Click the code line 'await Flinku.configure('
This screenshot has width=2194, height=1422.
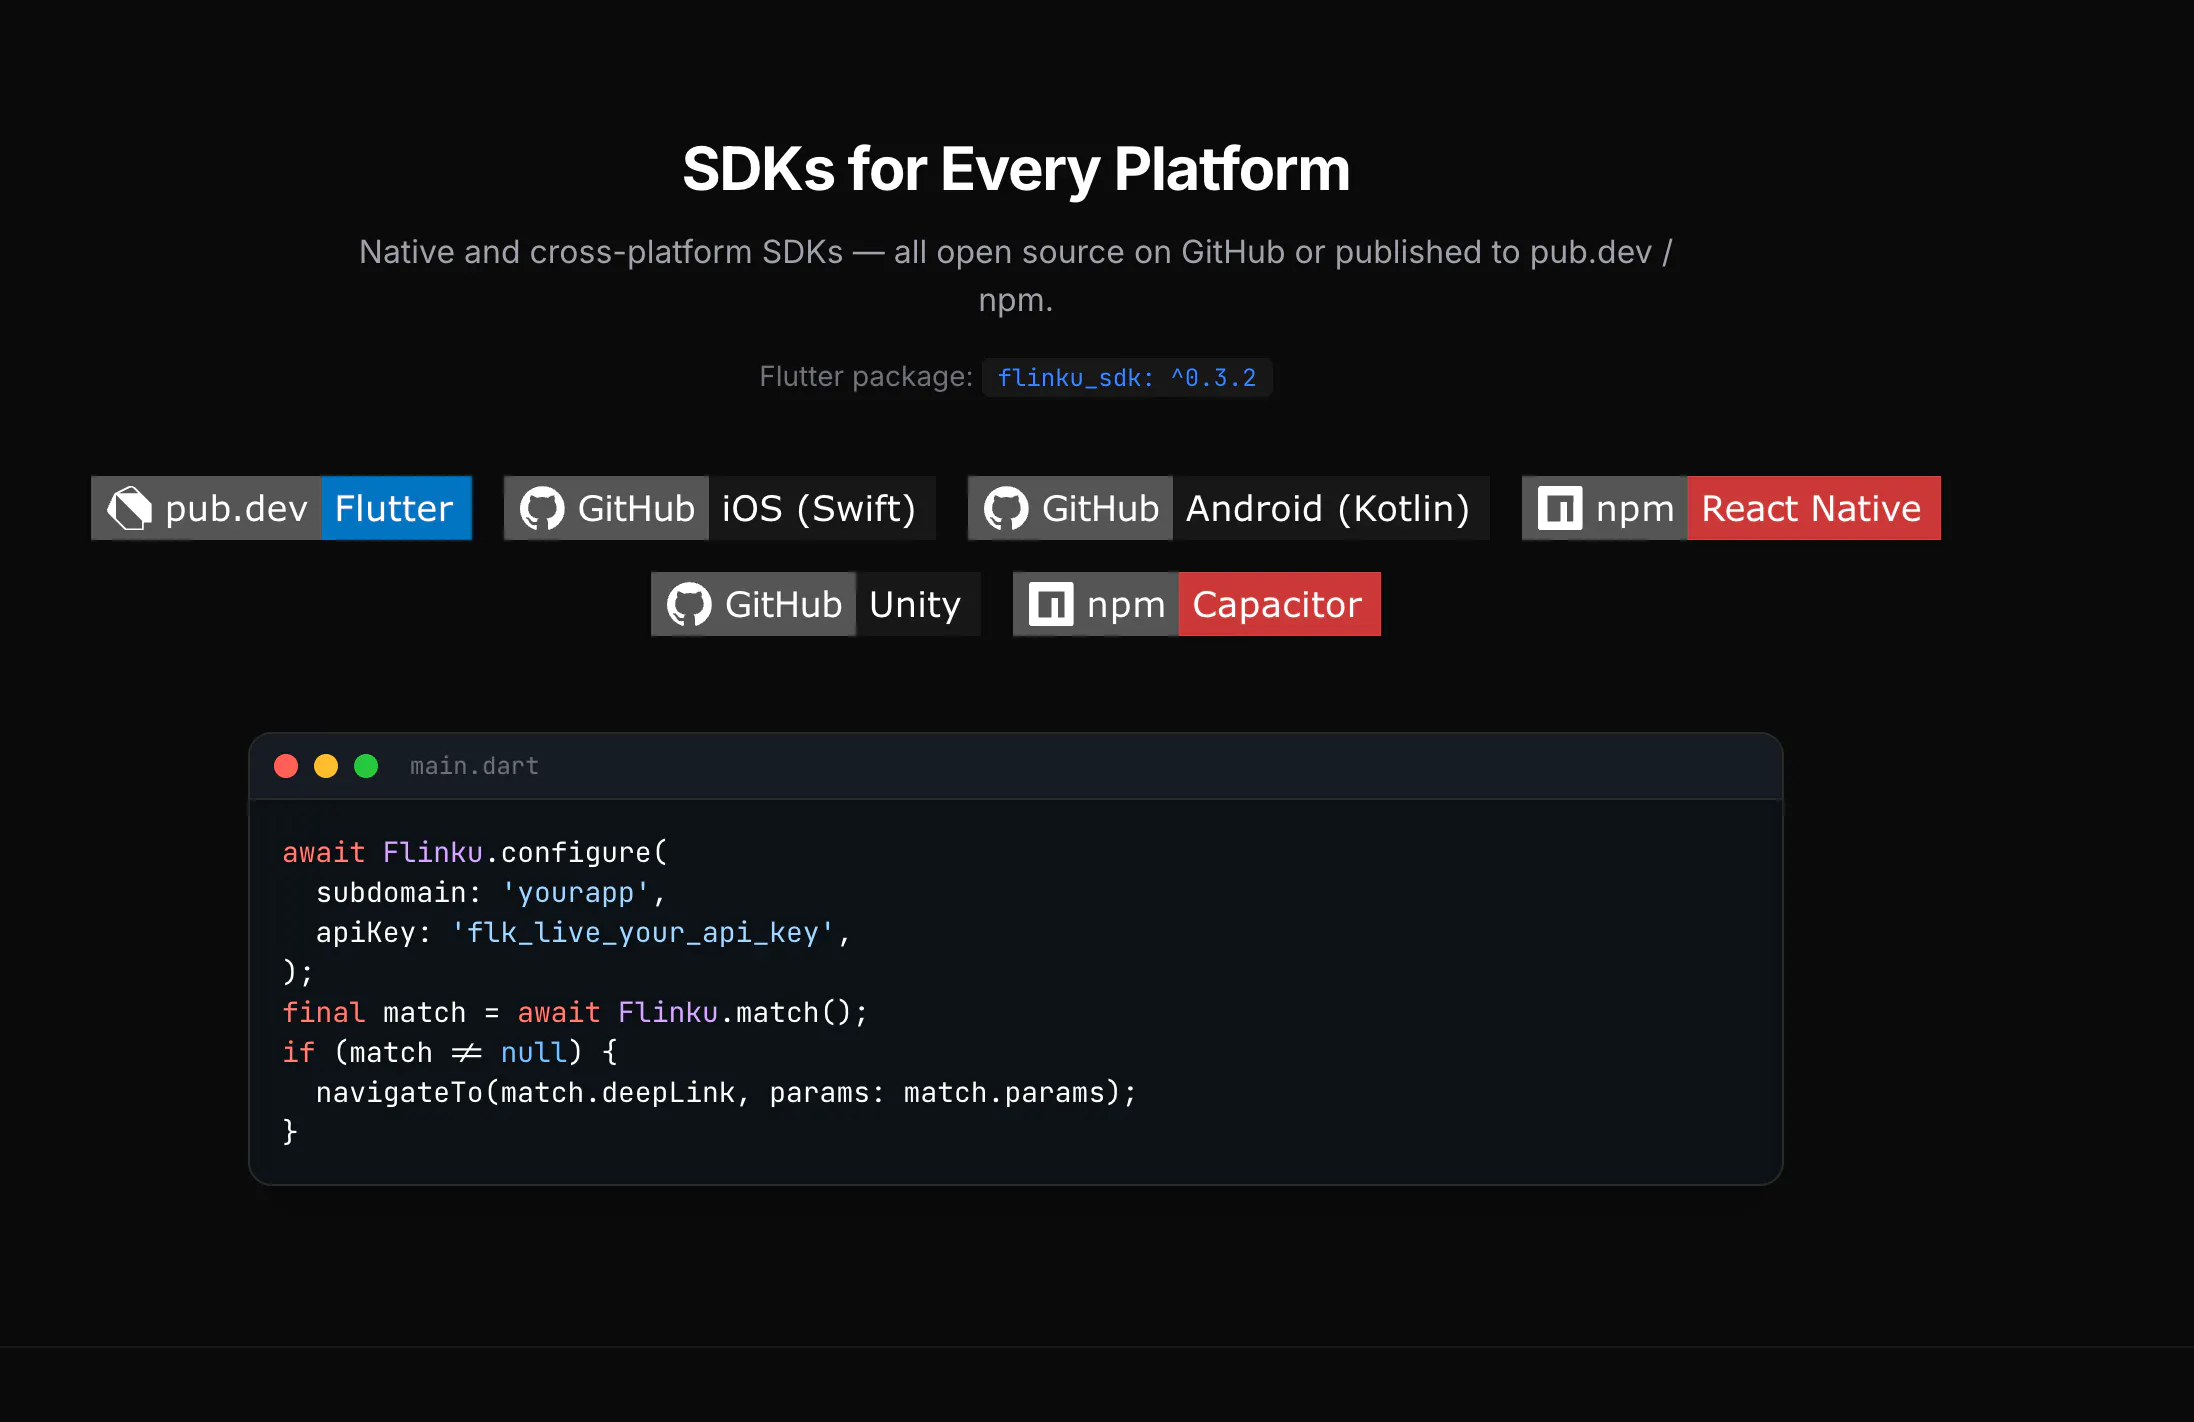[475, 852]
